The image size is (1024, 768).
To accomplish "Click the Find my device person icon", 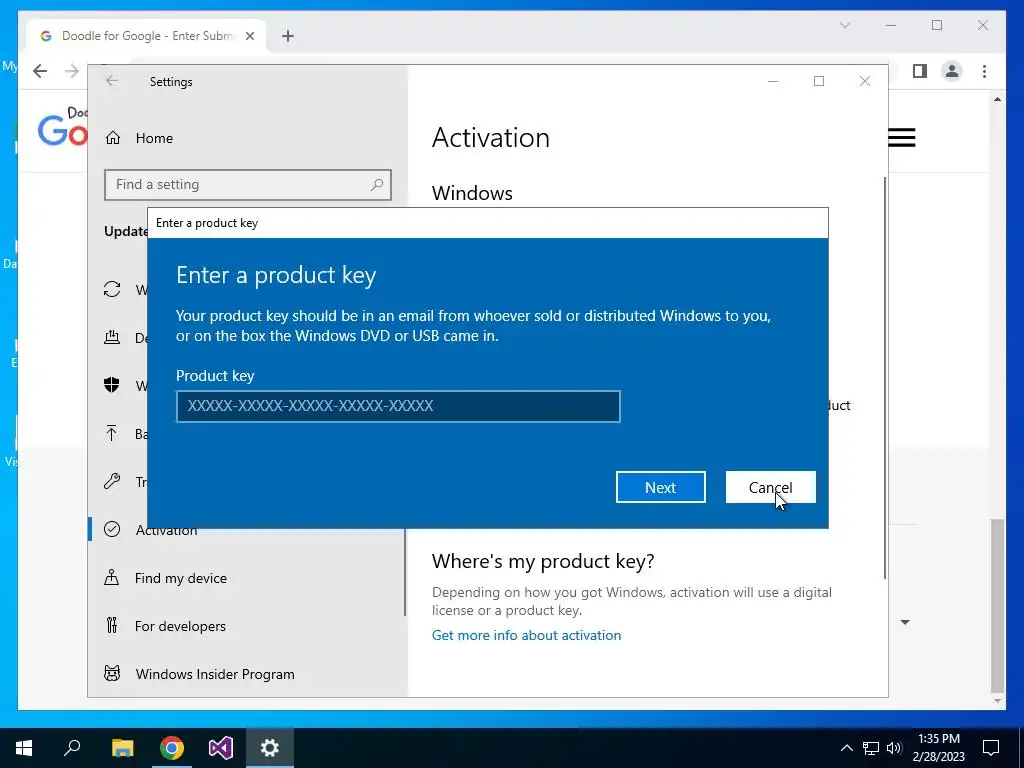I will [x=112, y=577].
